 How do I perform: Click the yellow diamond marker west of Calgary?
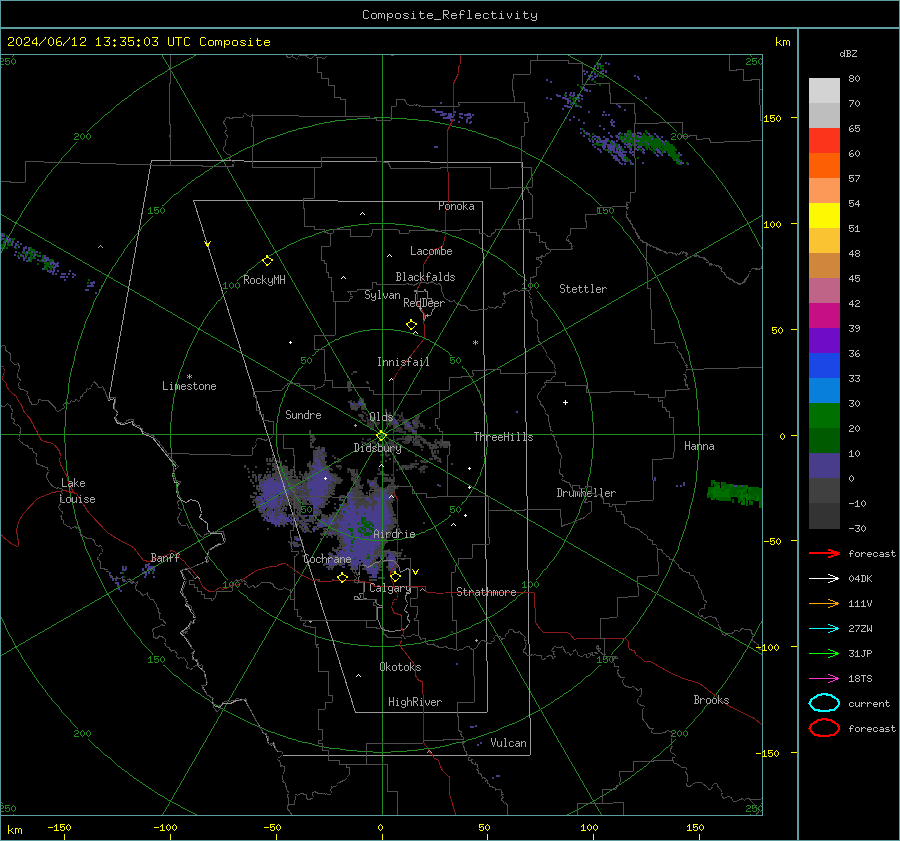click(342, 577)
